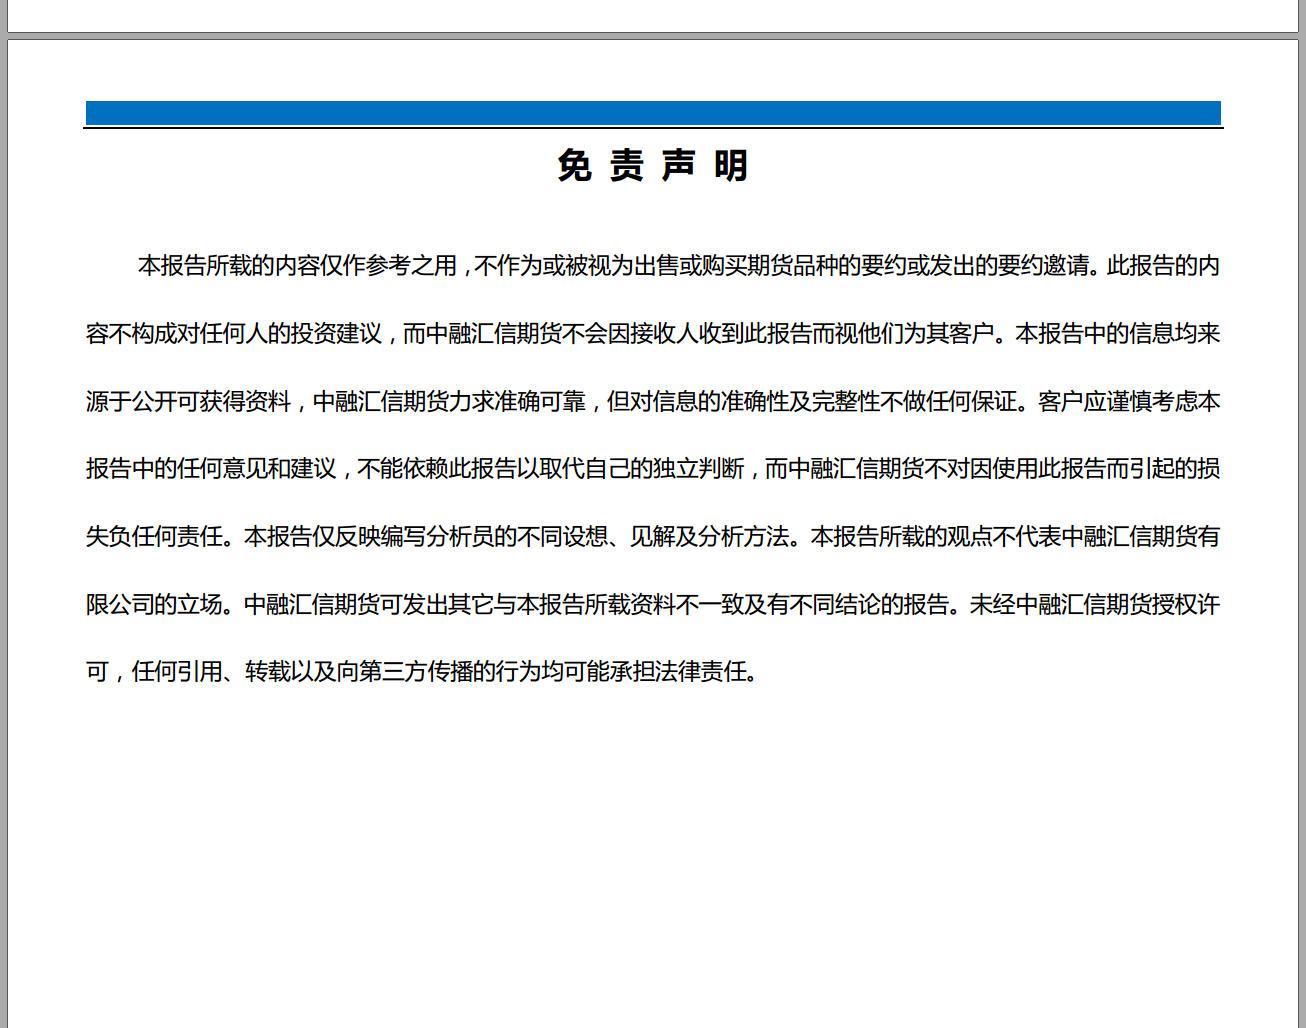This screenshot has height=1028, width=1306.
Task: Click the words 客户应谨慎考虑本
Action: click(x=1129, y=401)
